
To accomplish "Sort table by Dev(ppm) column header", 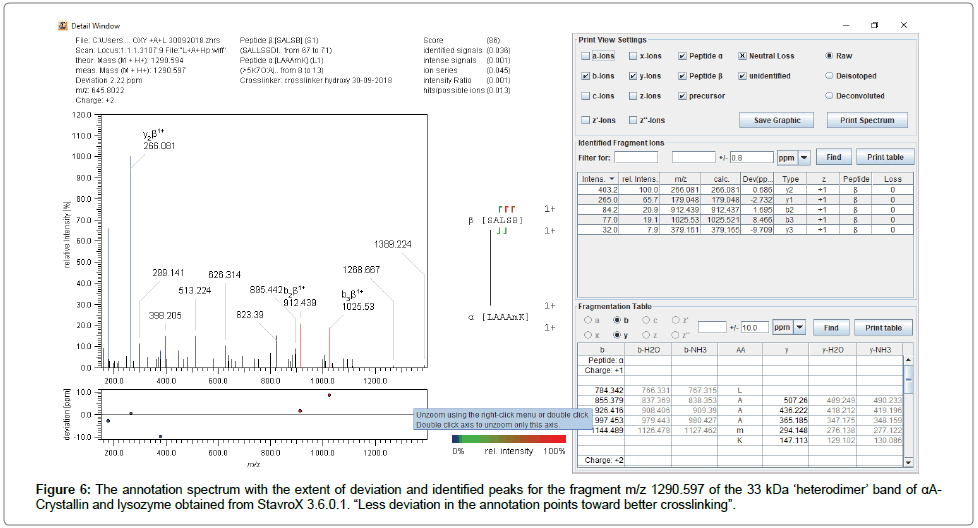I will tap(757, 179).
